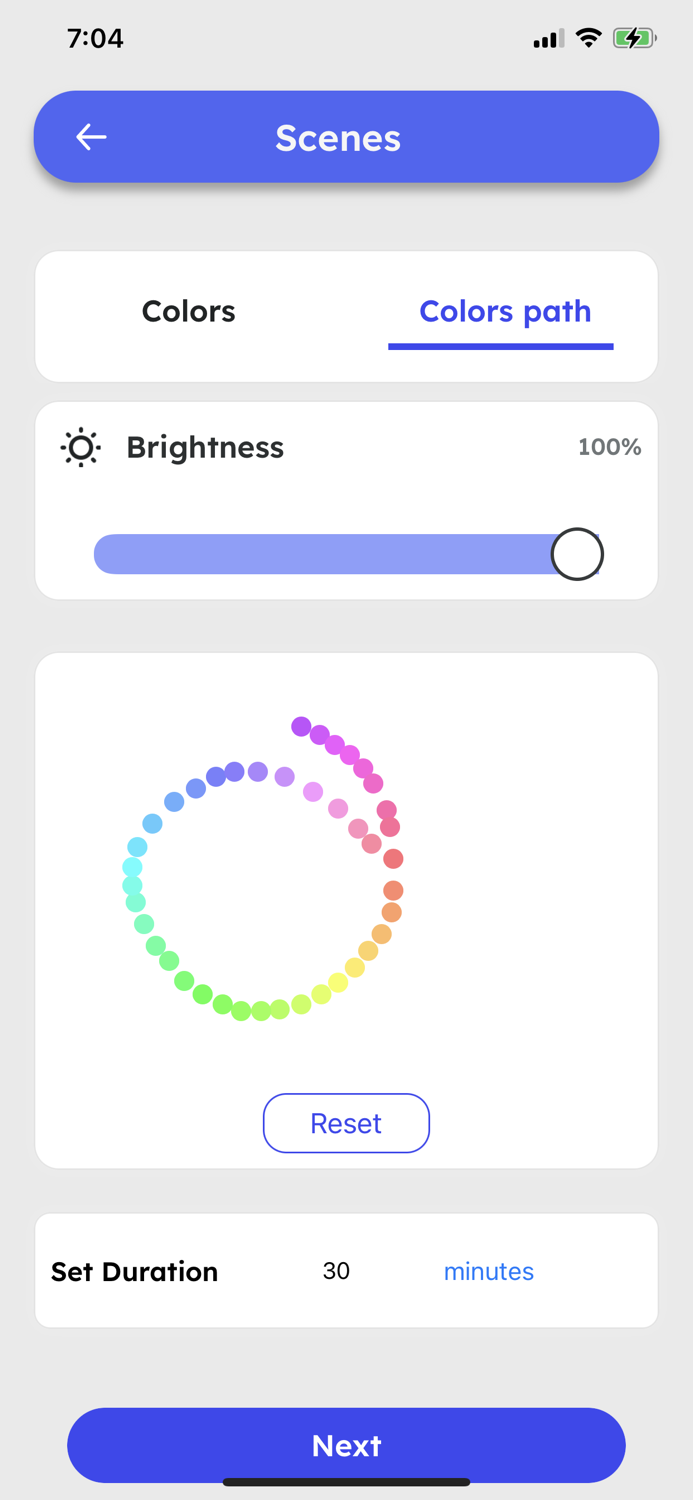Switch to the Colors tab
Image resolution: width=693 pixels, height=1500 pixels.
(x=188, y=312)
